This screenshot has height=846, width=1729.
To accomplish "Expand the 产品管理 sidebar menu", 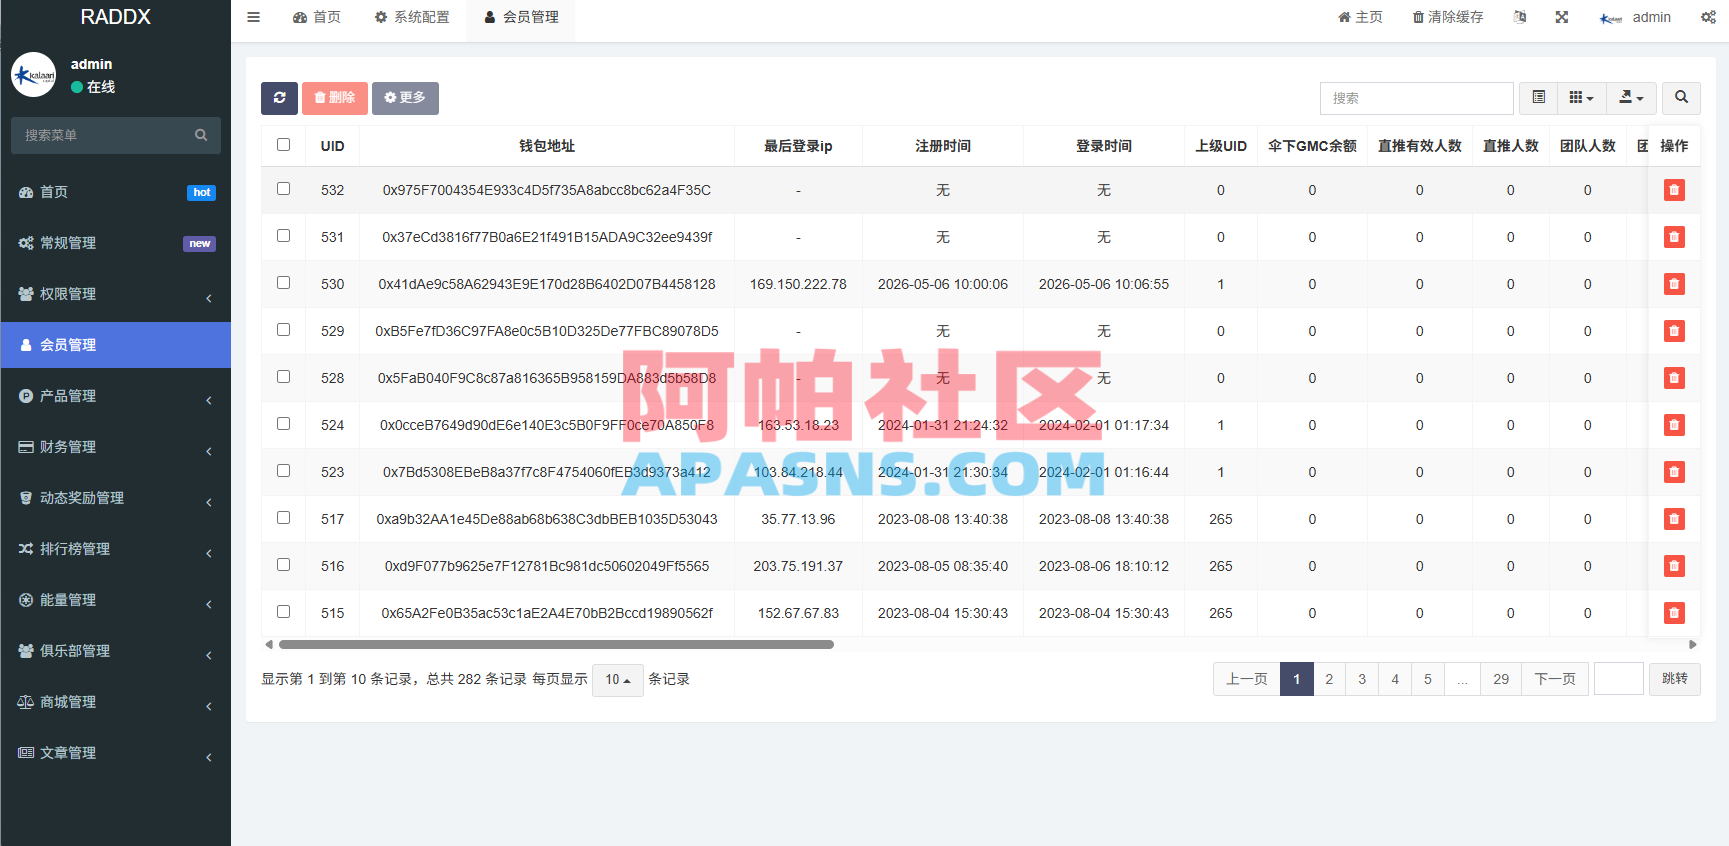I will [x=116, y=396].
